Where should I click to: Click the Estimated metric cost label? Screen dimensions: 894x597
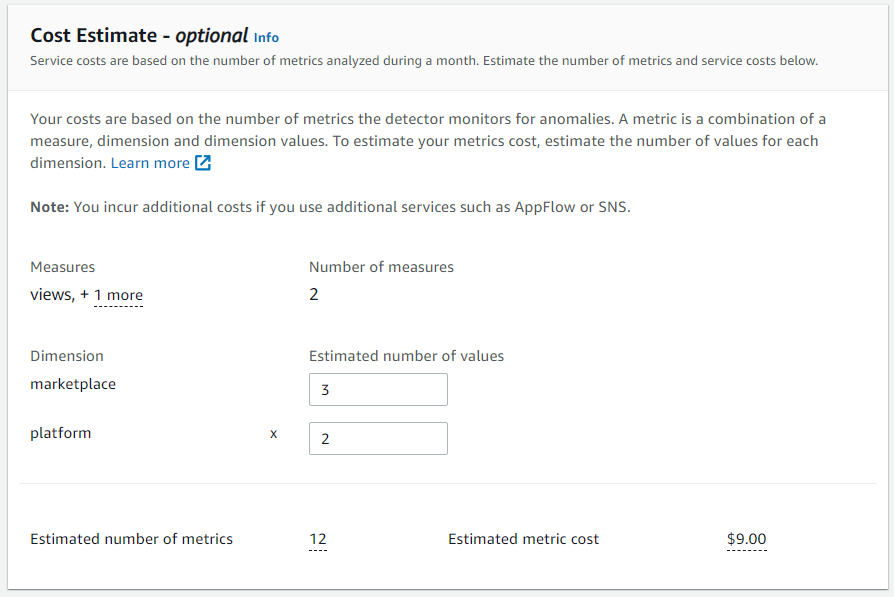523,539
